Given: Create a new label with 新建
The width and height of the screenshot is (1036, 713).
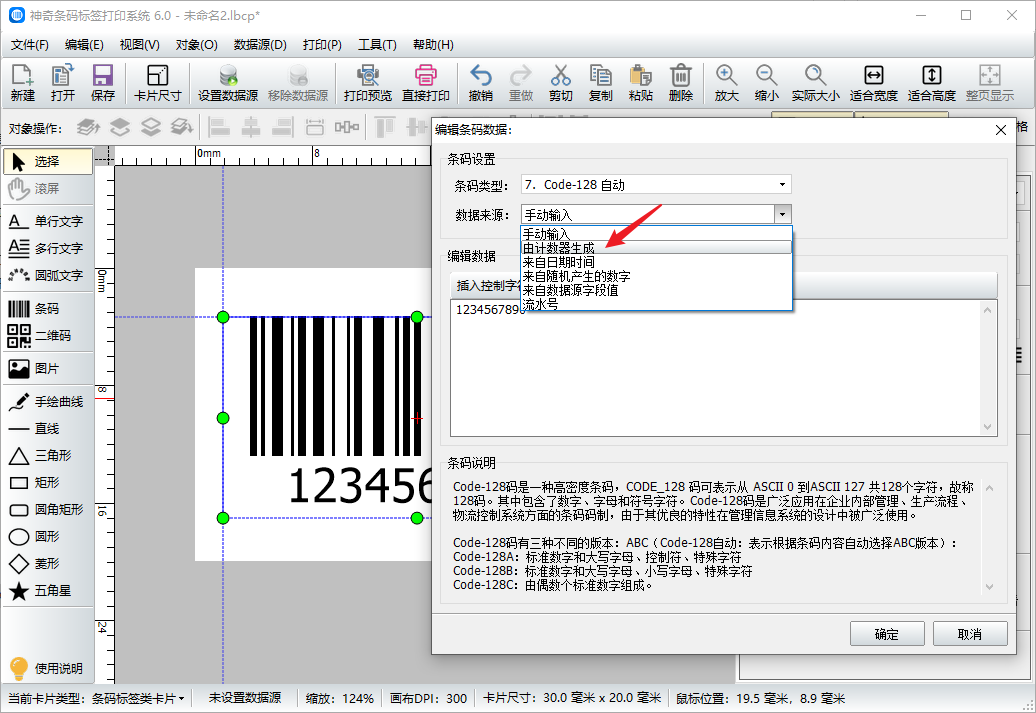Looking at the screenshot, I should (22, 83).
